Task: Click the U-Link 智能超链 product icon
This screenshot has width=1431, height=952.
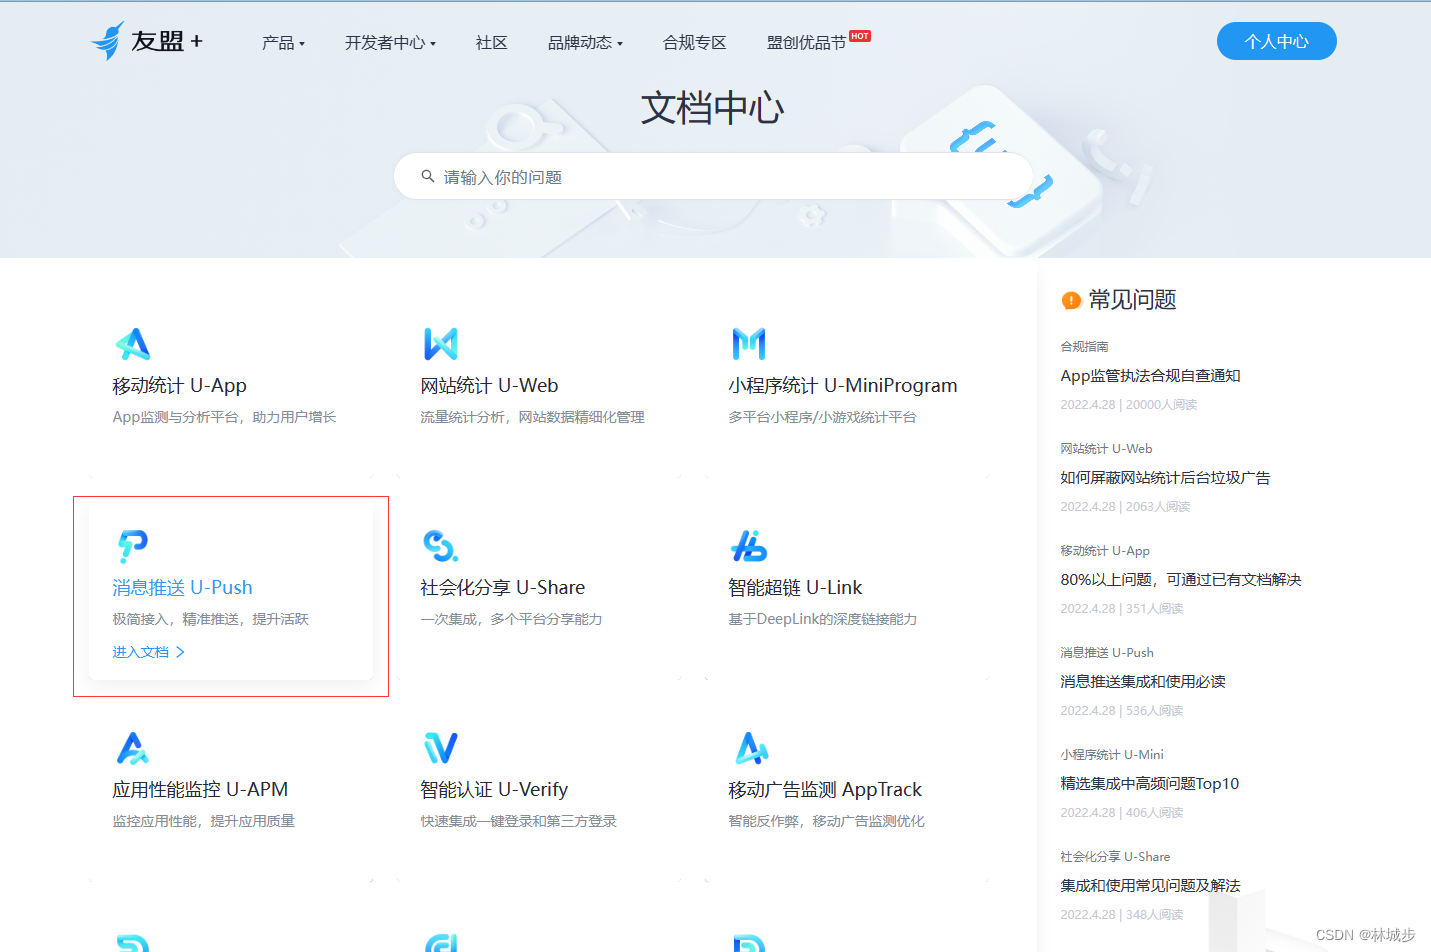Action: (748, 546)
